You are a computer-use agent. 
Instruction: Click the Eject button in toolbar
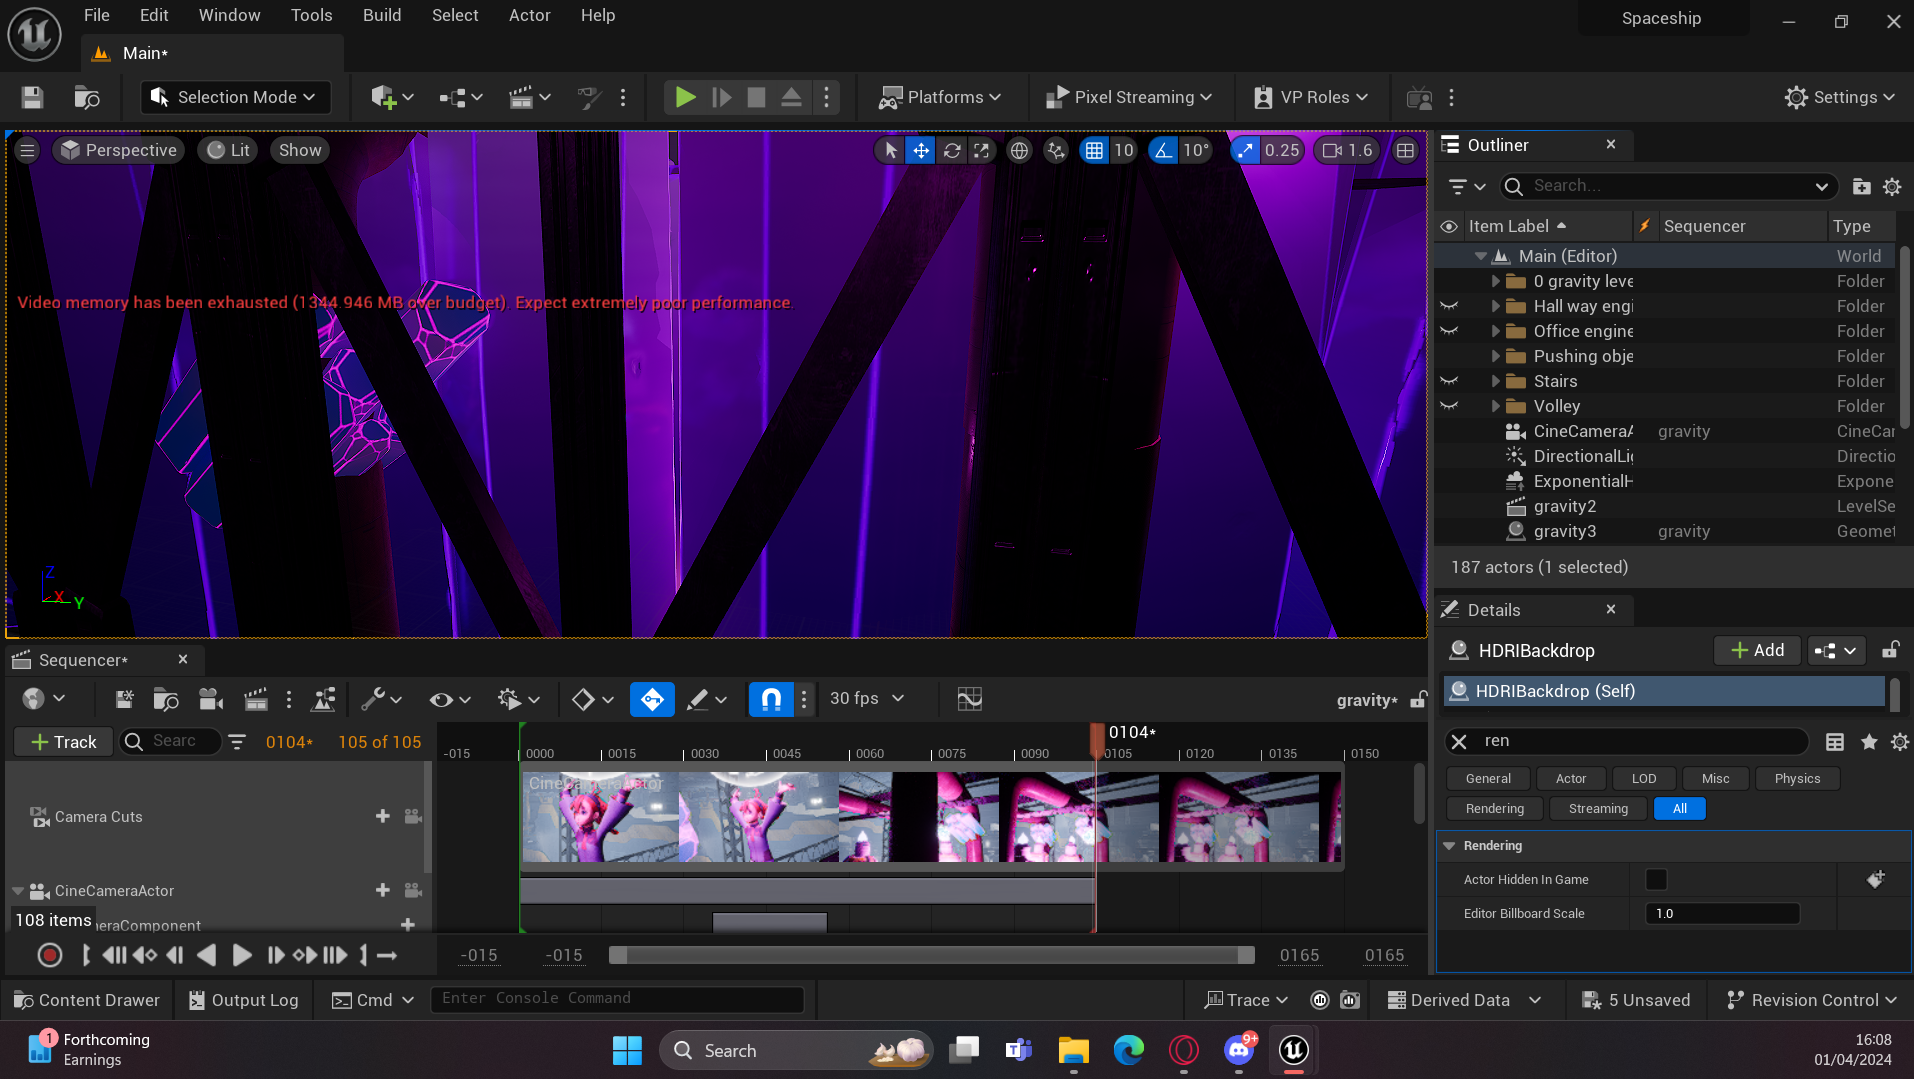point(791,97)
